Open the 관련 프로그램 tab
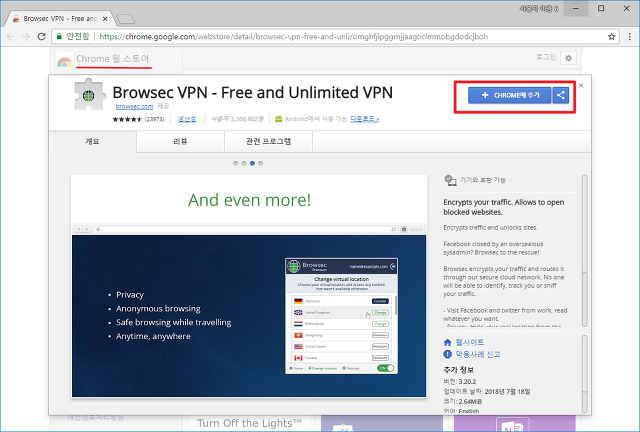This screenshot has height=432, width=640. coord(268,142)
